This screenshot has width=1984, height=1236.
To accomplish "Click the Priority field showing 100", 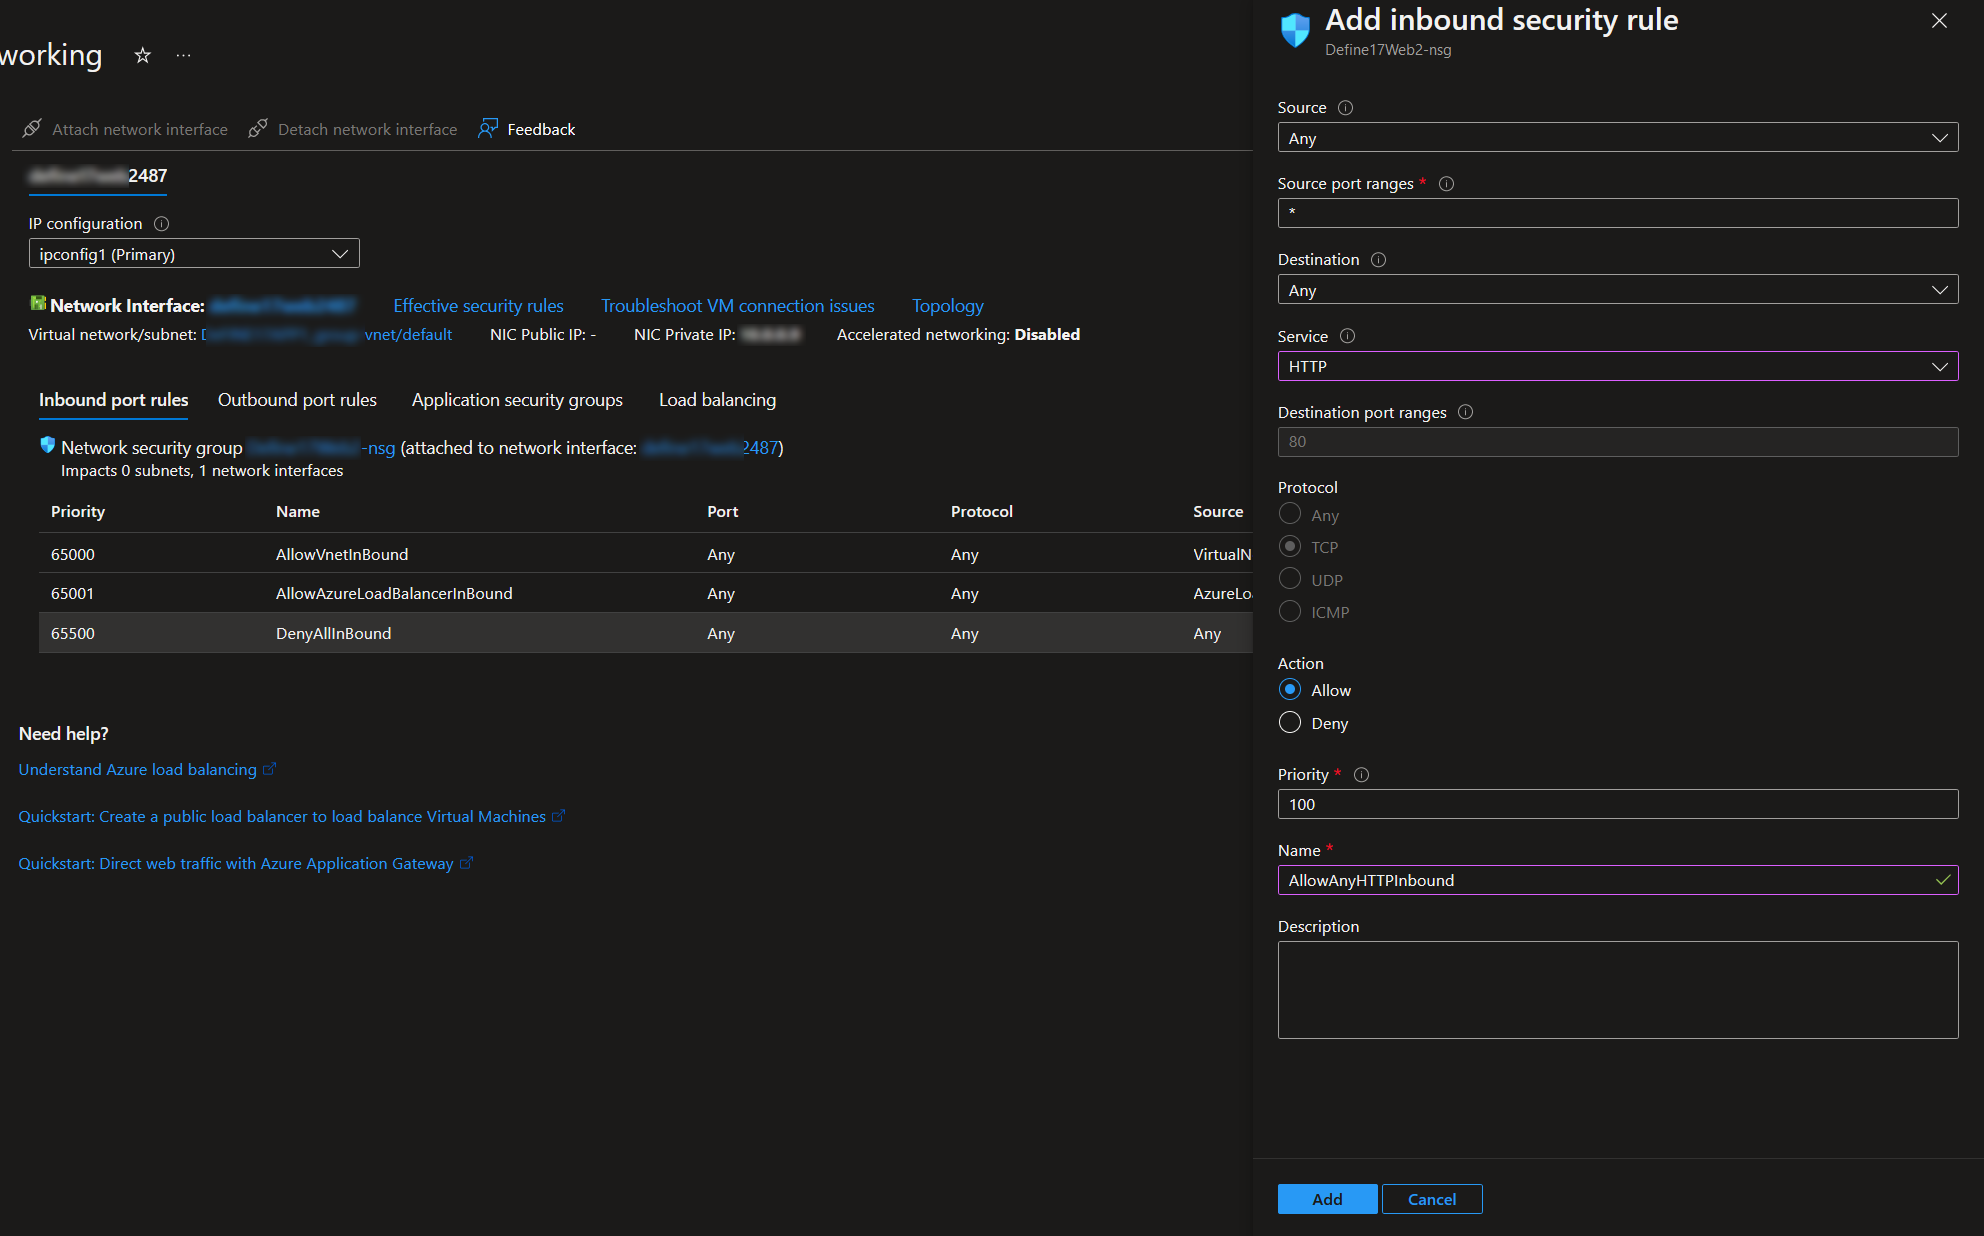I will tap(1617, 804).
